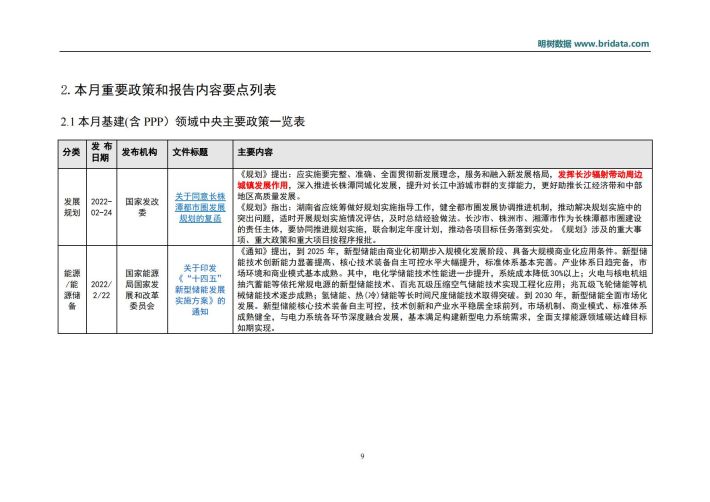Click the page number 9
This screenshot has height=502, width=710.
362,456
